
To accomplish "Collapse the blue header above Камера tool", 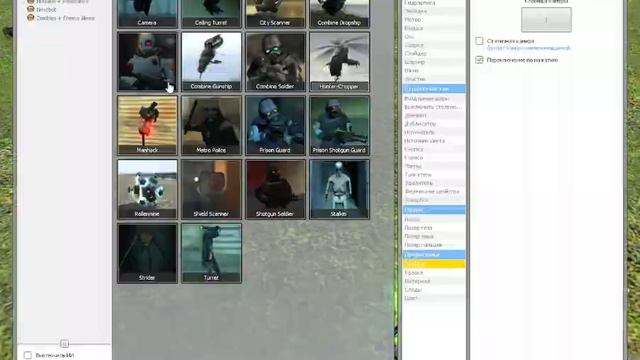I will 433,255.
